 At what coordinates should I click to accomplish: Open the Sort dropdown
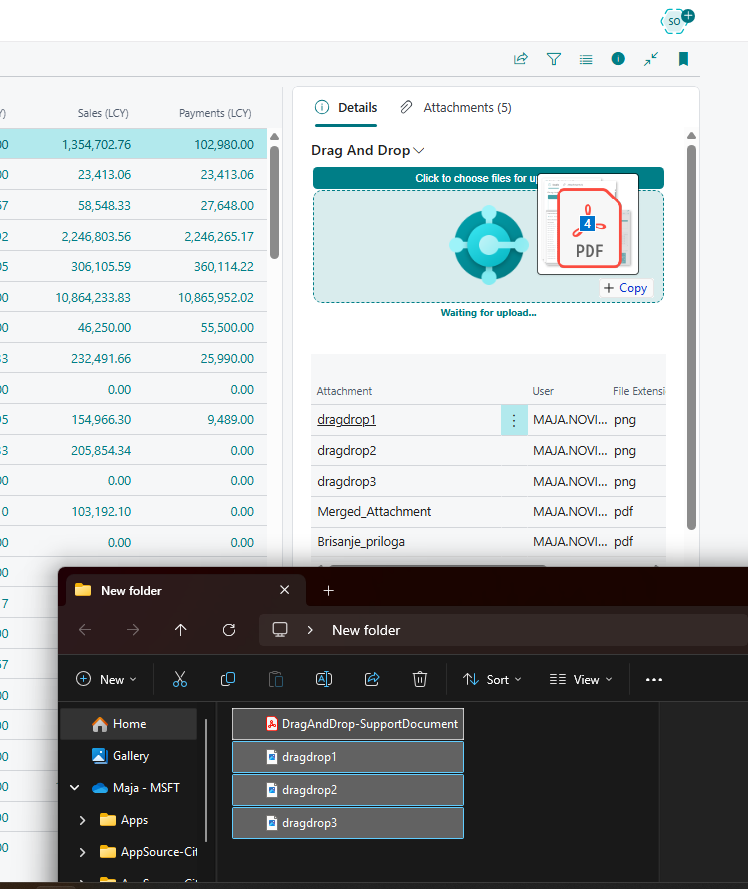click(492, 679)
